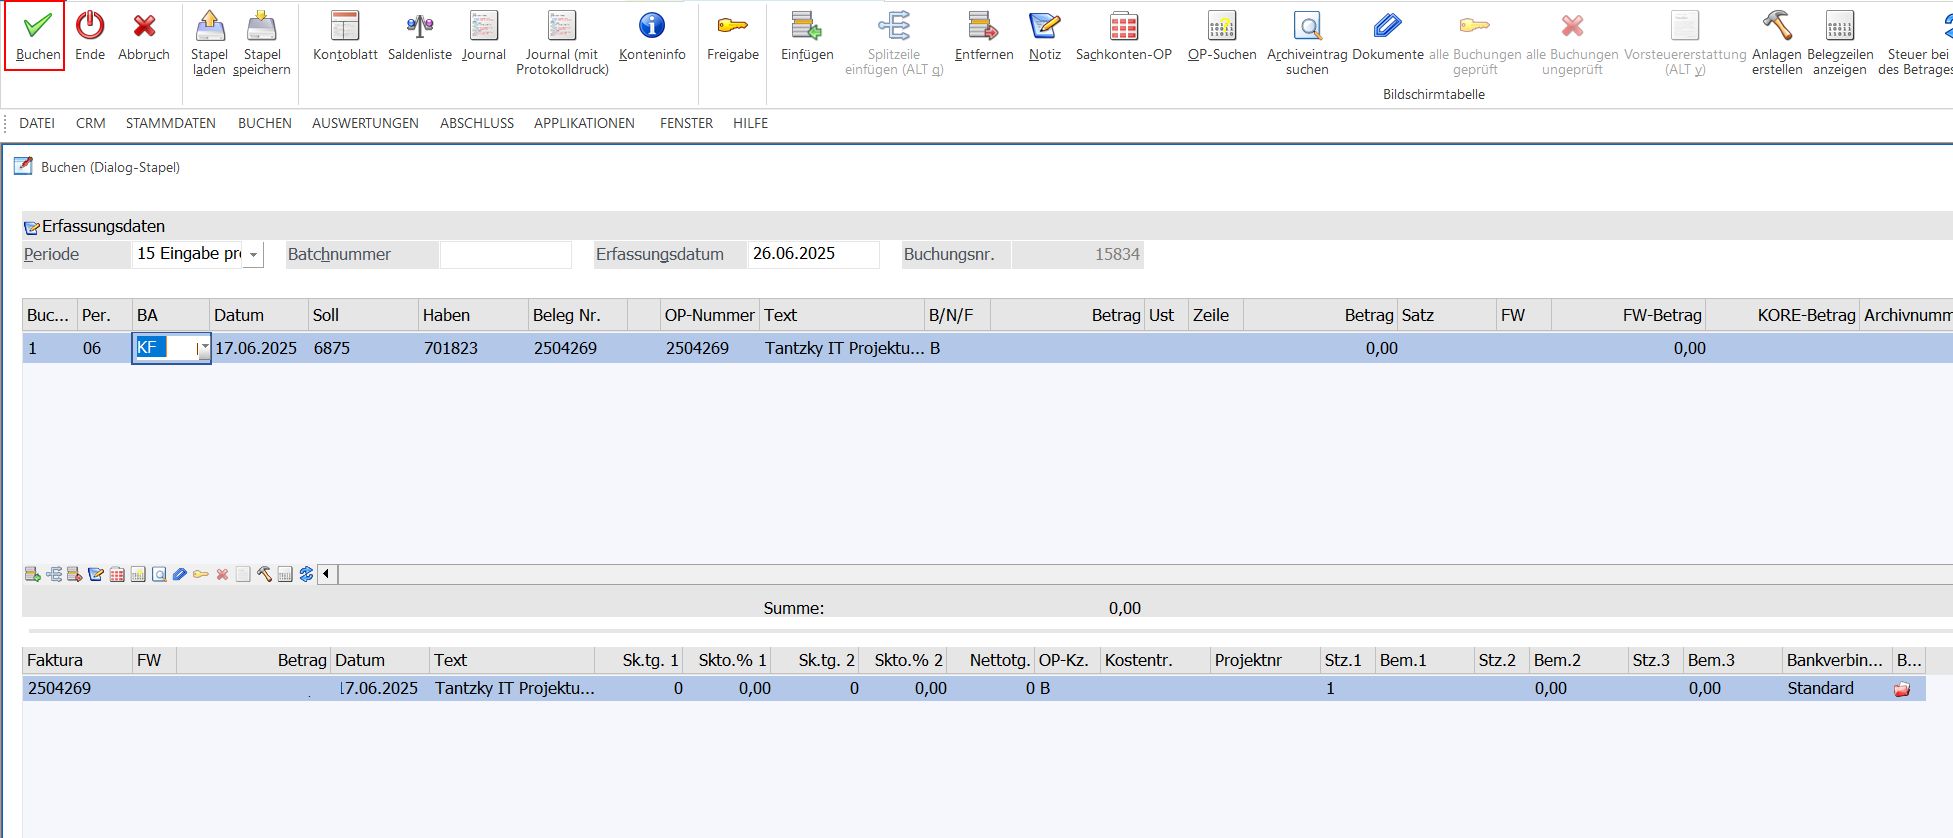Open the STAMMDATEN menu
Image resolution: width=1953 pixels, height=838 pixels.
(171, 123)
